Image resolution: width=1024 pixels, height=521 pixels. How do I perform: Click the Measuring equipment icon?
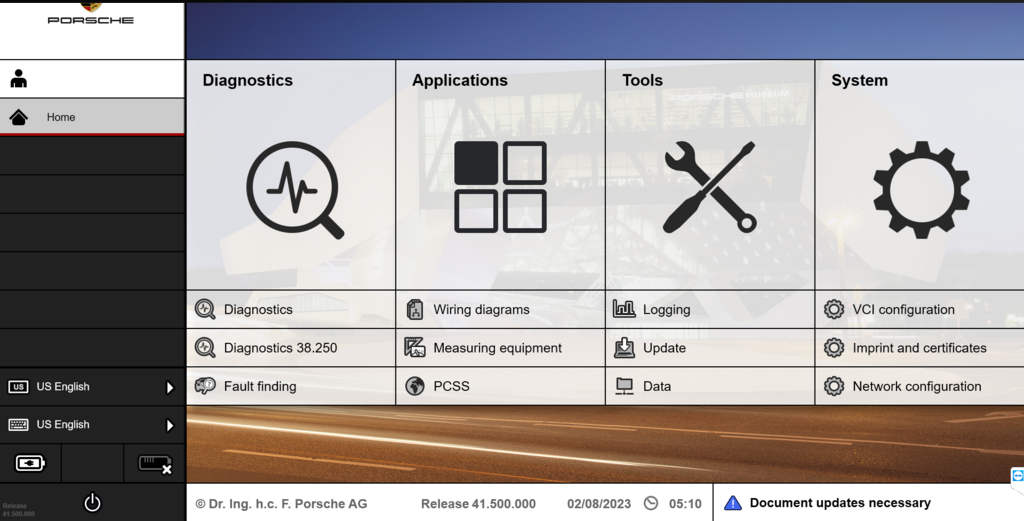415,347
